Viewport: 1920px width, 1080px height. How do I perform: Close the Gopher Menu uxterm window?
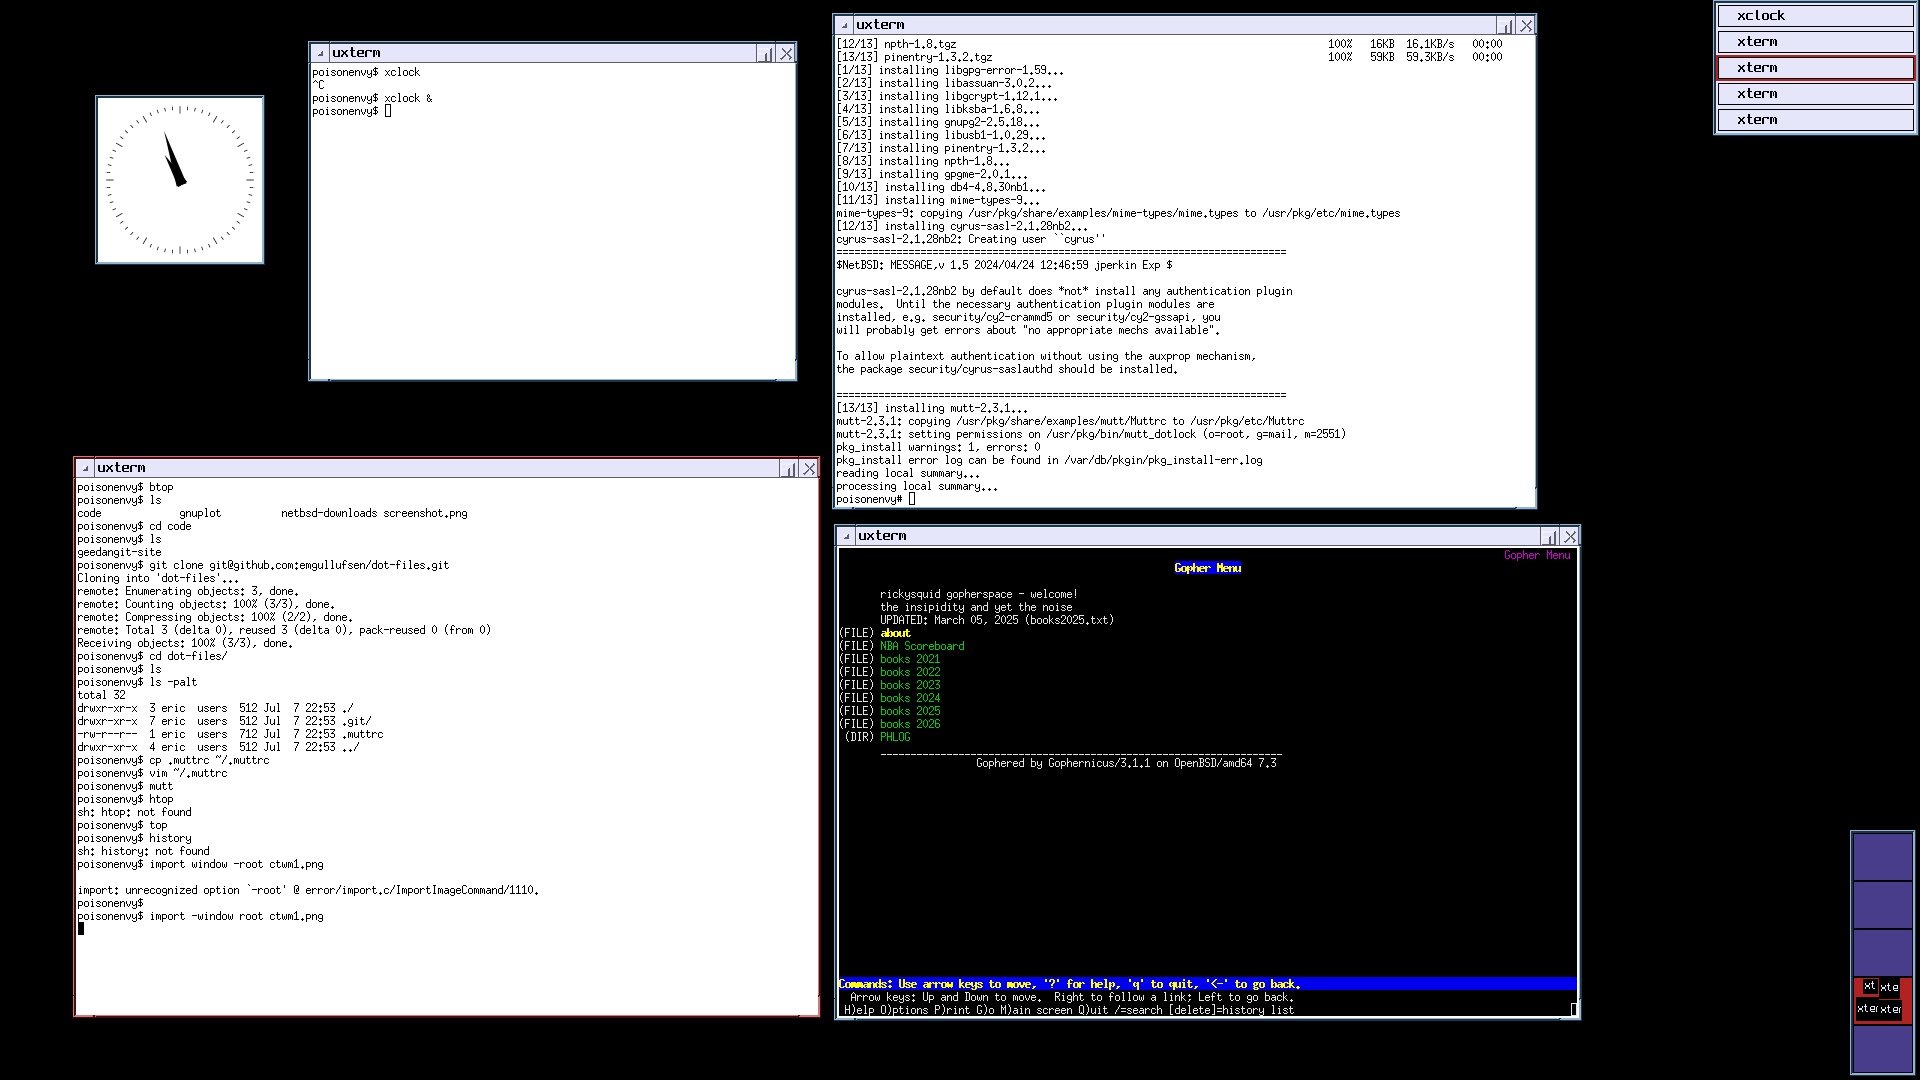(x=1570, y=537)
